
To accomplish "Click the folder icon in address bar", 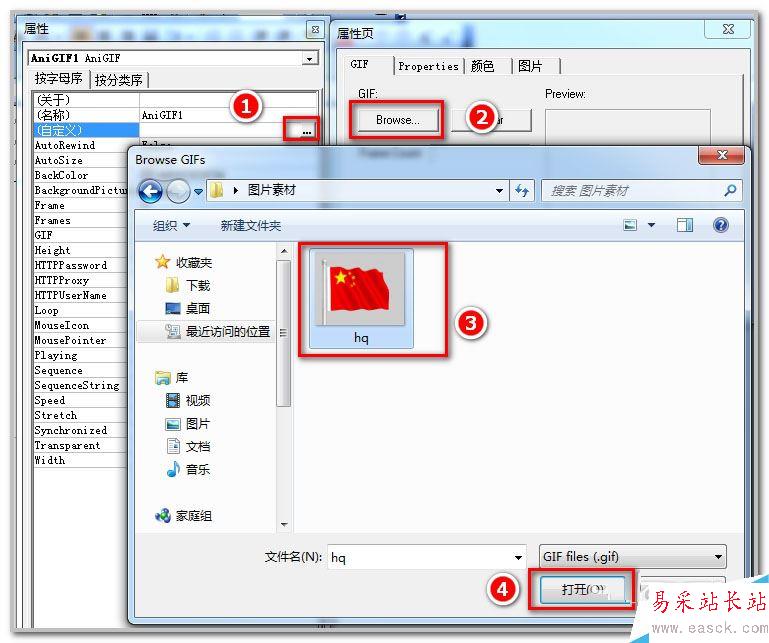I will 217,190.
